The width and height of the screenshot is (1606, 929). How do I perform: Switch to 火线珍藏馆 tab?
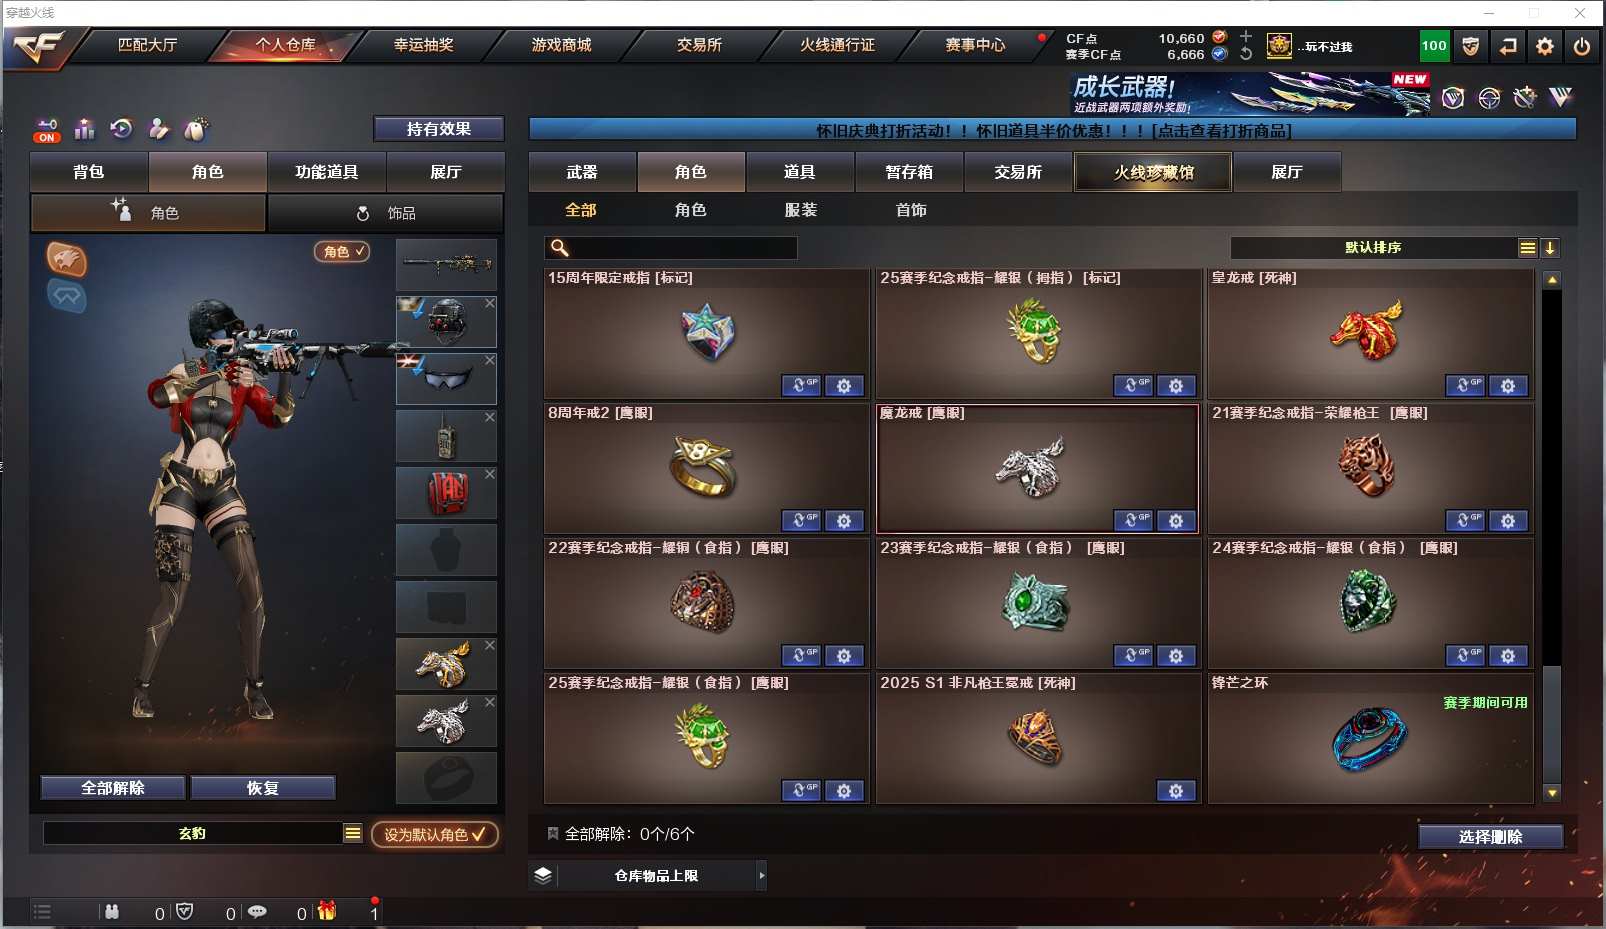point(1153,172)
